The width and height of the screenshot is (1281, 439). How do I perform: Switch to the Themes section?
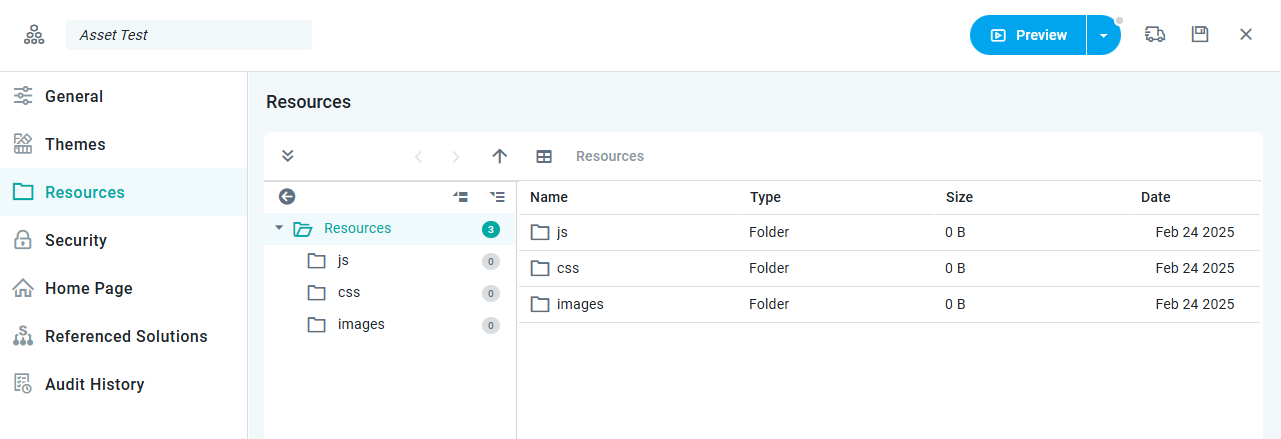point(75,145)
